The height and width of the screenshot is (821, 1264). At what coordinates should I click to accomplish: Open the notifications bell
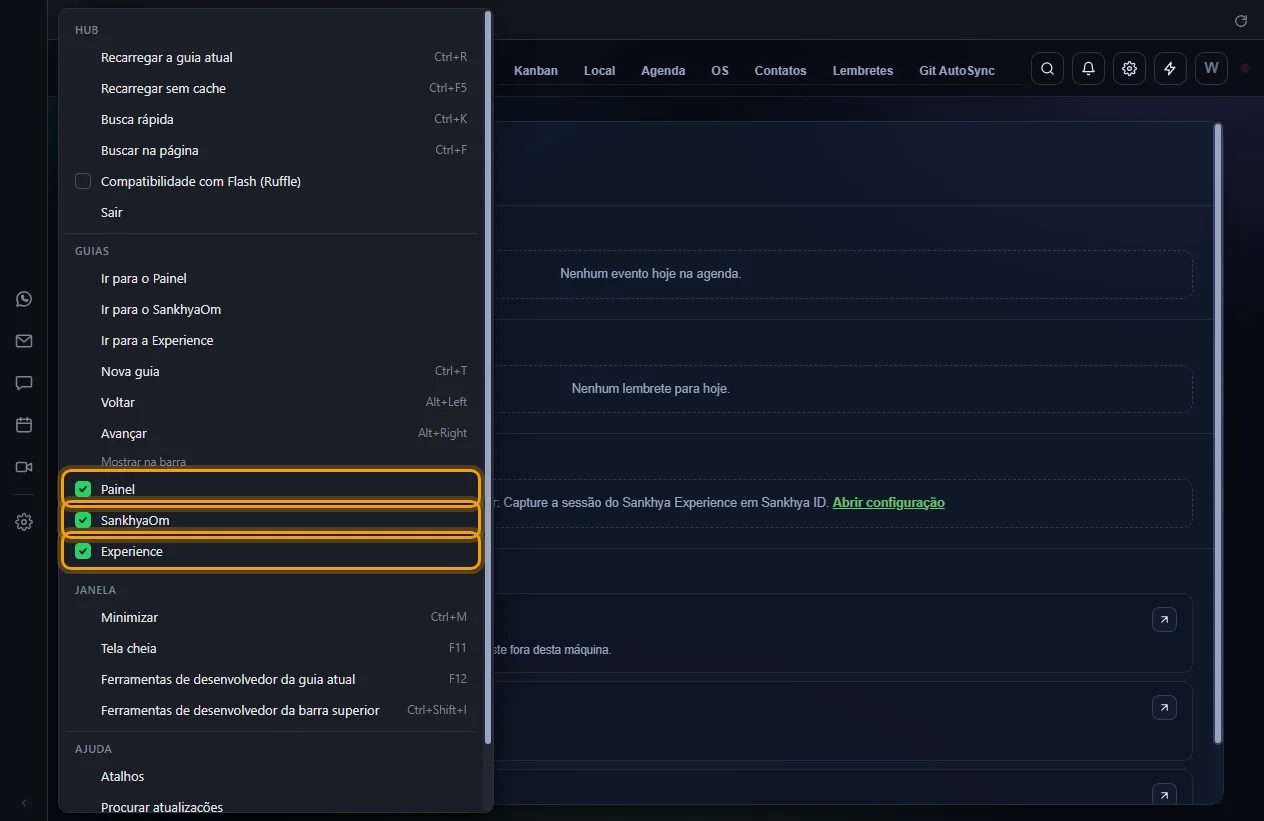click(x=1088, y=69)
